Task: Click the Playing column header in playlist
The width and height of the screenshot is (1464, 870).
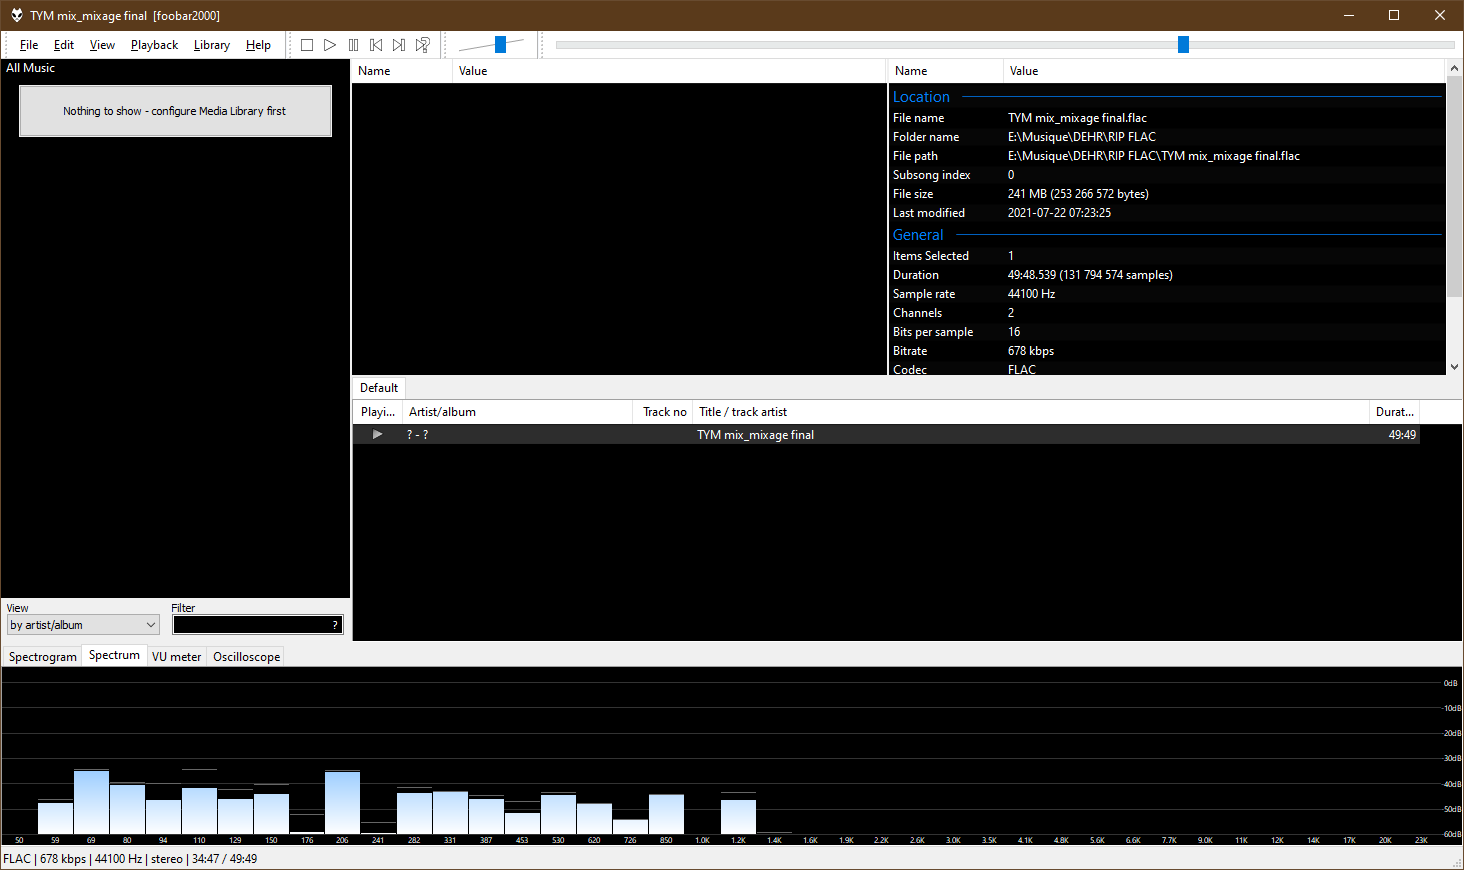Action: (x=378, y=412)
